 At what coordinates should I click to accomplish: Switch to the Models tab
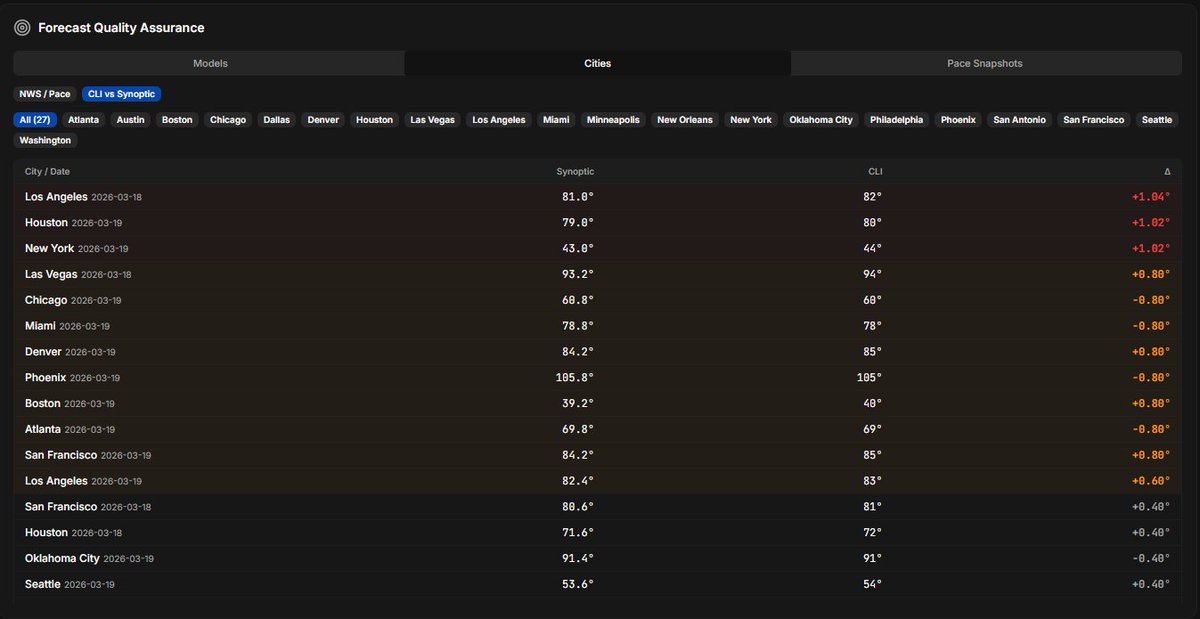209,62
